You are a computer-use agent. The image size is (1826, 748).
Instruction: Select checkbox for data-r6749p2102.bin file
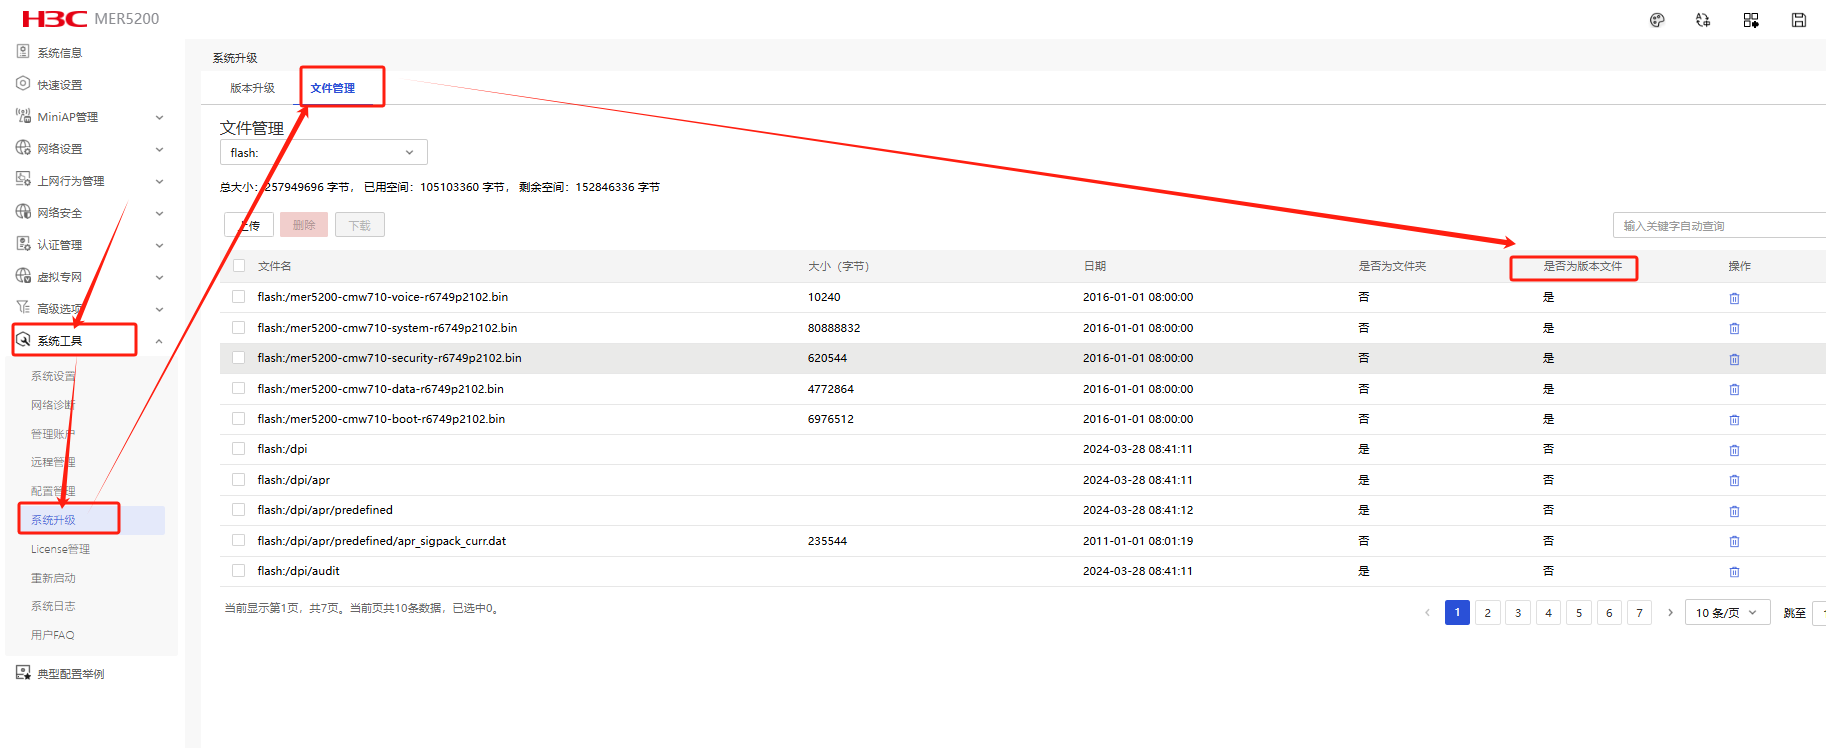point(238,388)
